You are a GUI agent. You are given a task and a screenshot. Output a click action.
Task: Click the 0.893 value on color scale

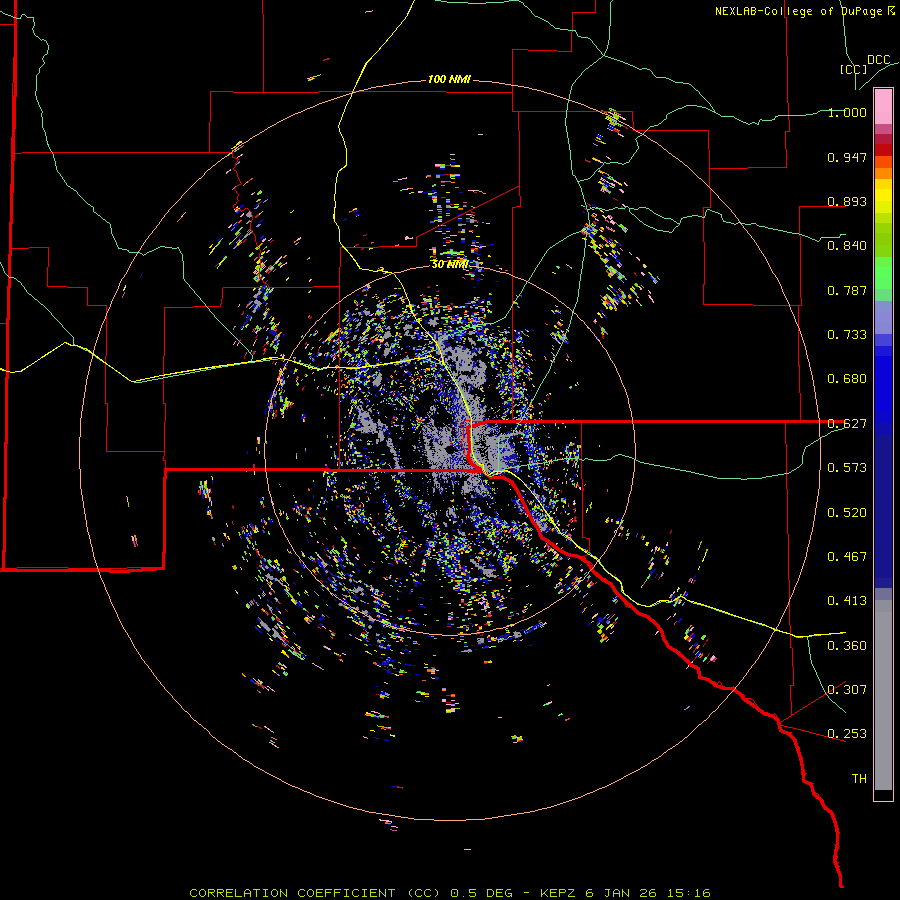(x=847, y=201)
